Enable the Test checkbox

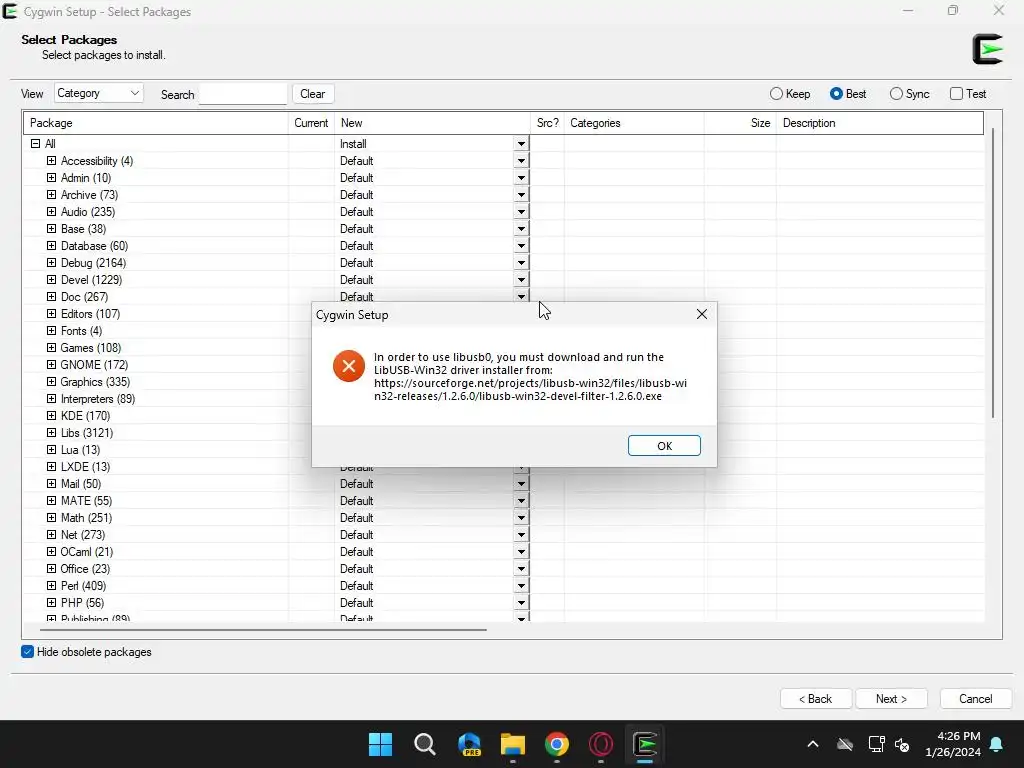(956, 93)
